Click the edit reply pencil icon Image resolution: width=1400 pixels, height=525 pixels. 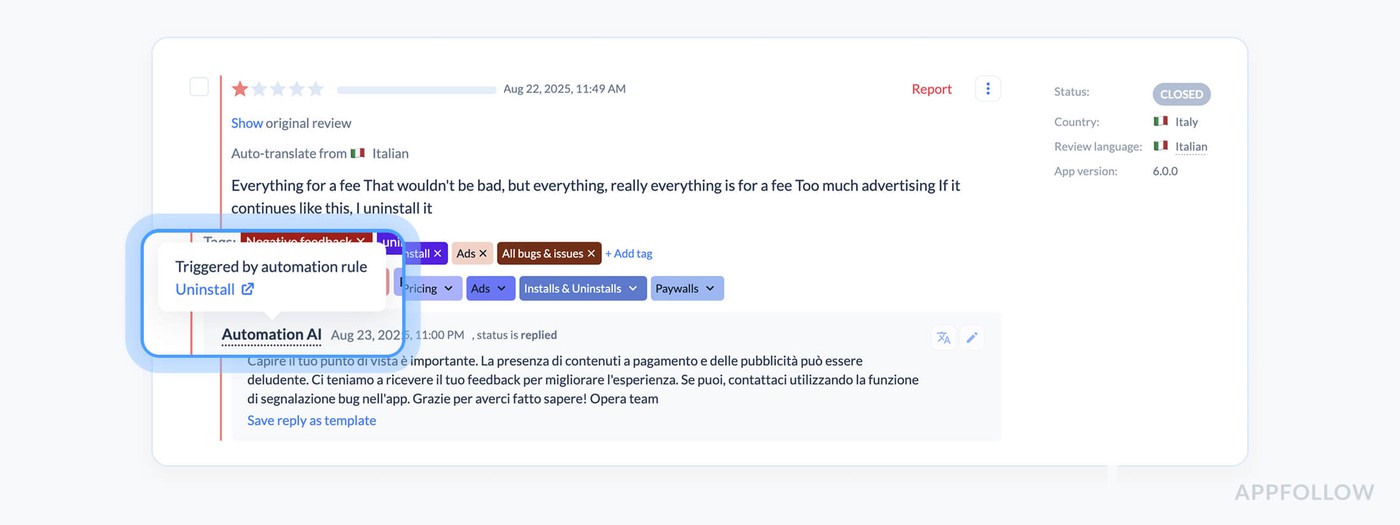[x=971, y=338]
